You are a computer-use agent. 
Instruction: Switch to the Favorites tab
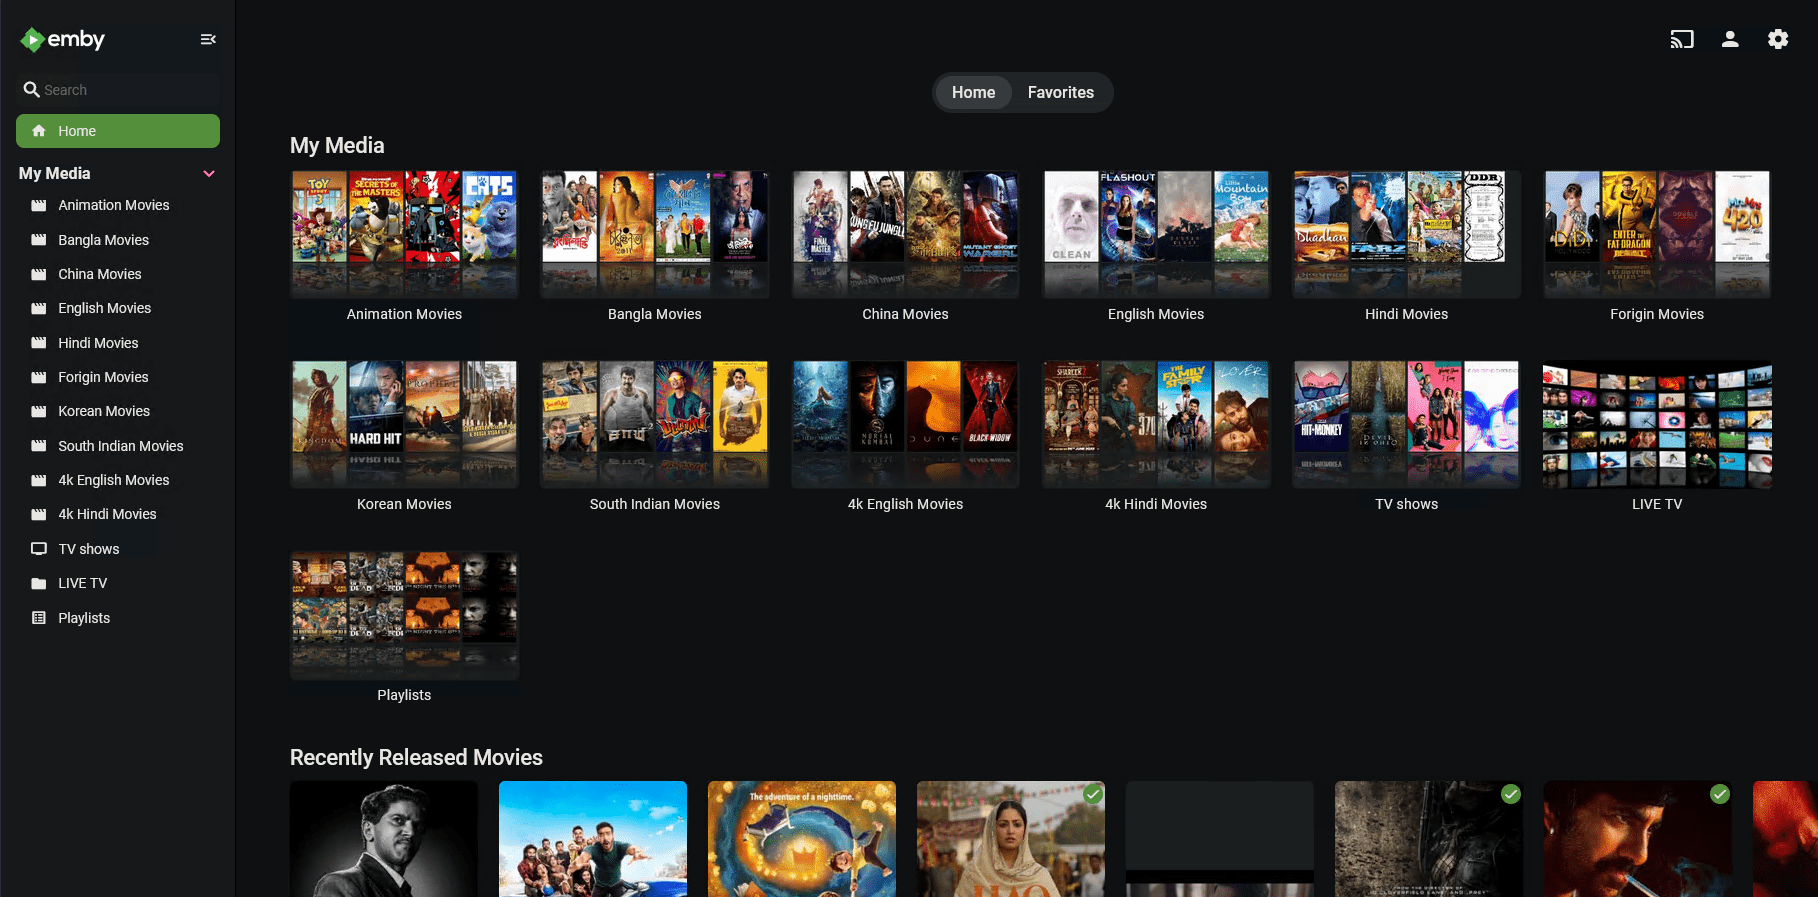pyautogui.click(x=1060, y=92)
